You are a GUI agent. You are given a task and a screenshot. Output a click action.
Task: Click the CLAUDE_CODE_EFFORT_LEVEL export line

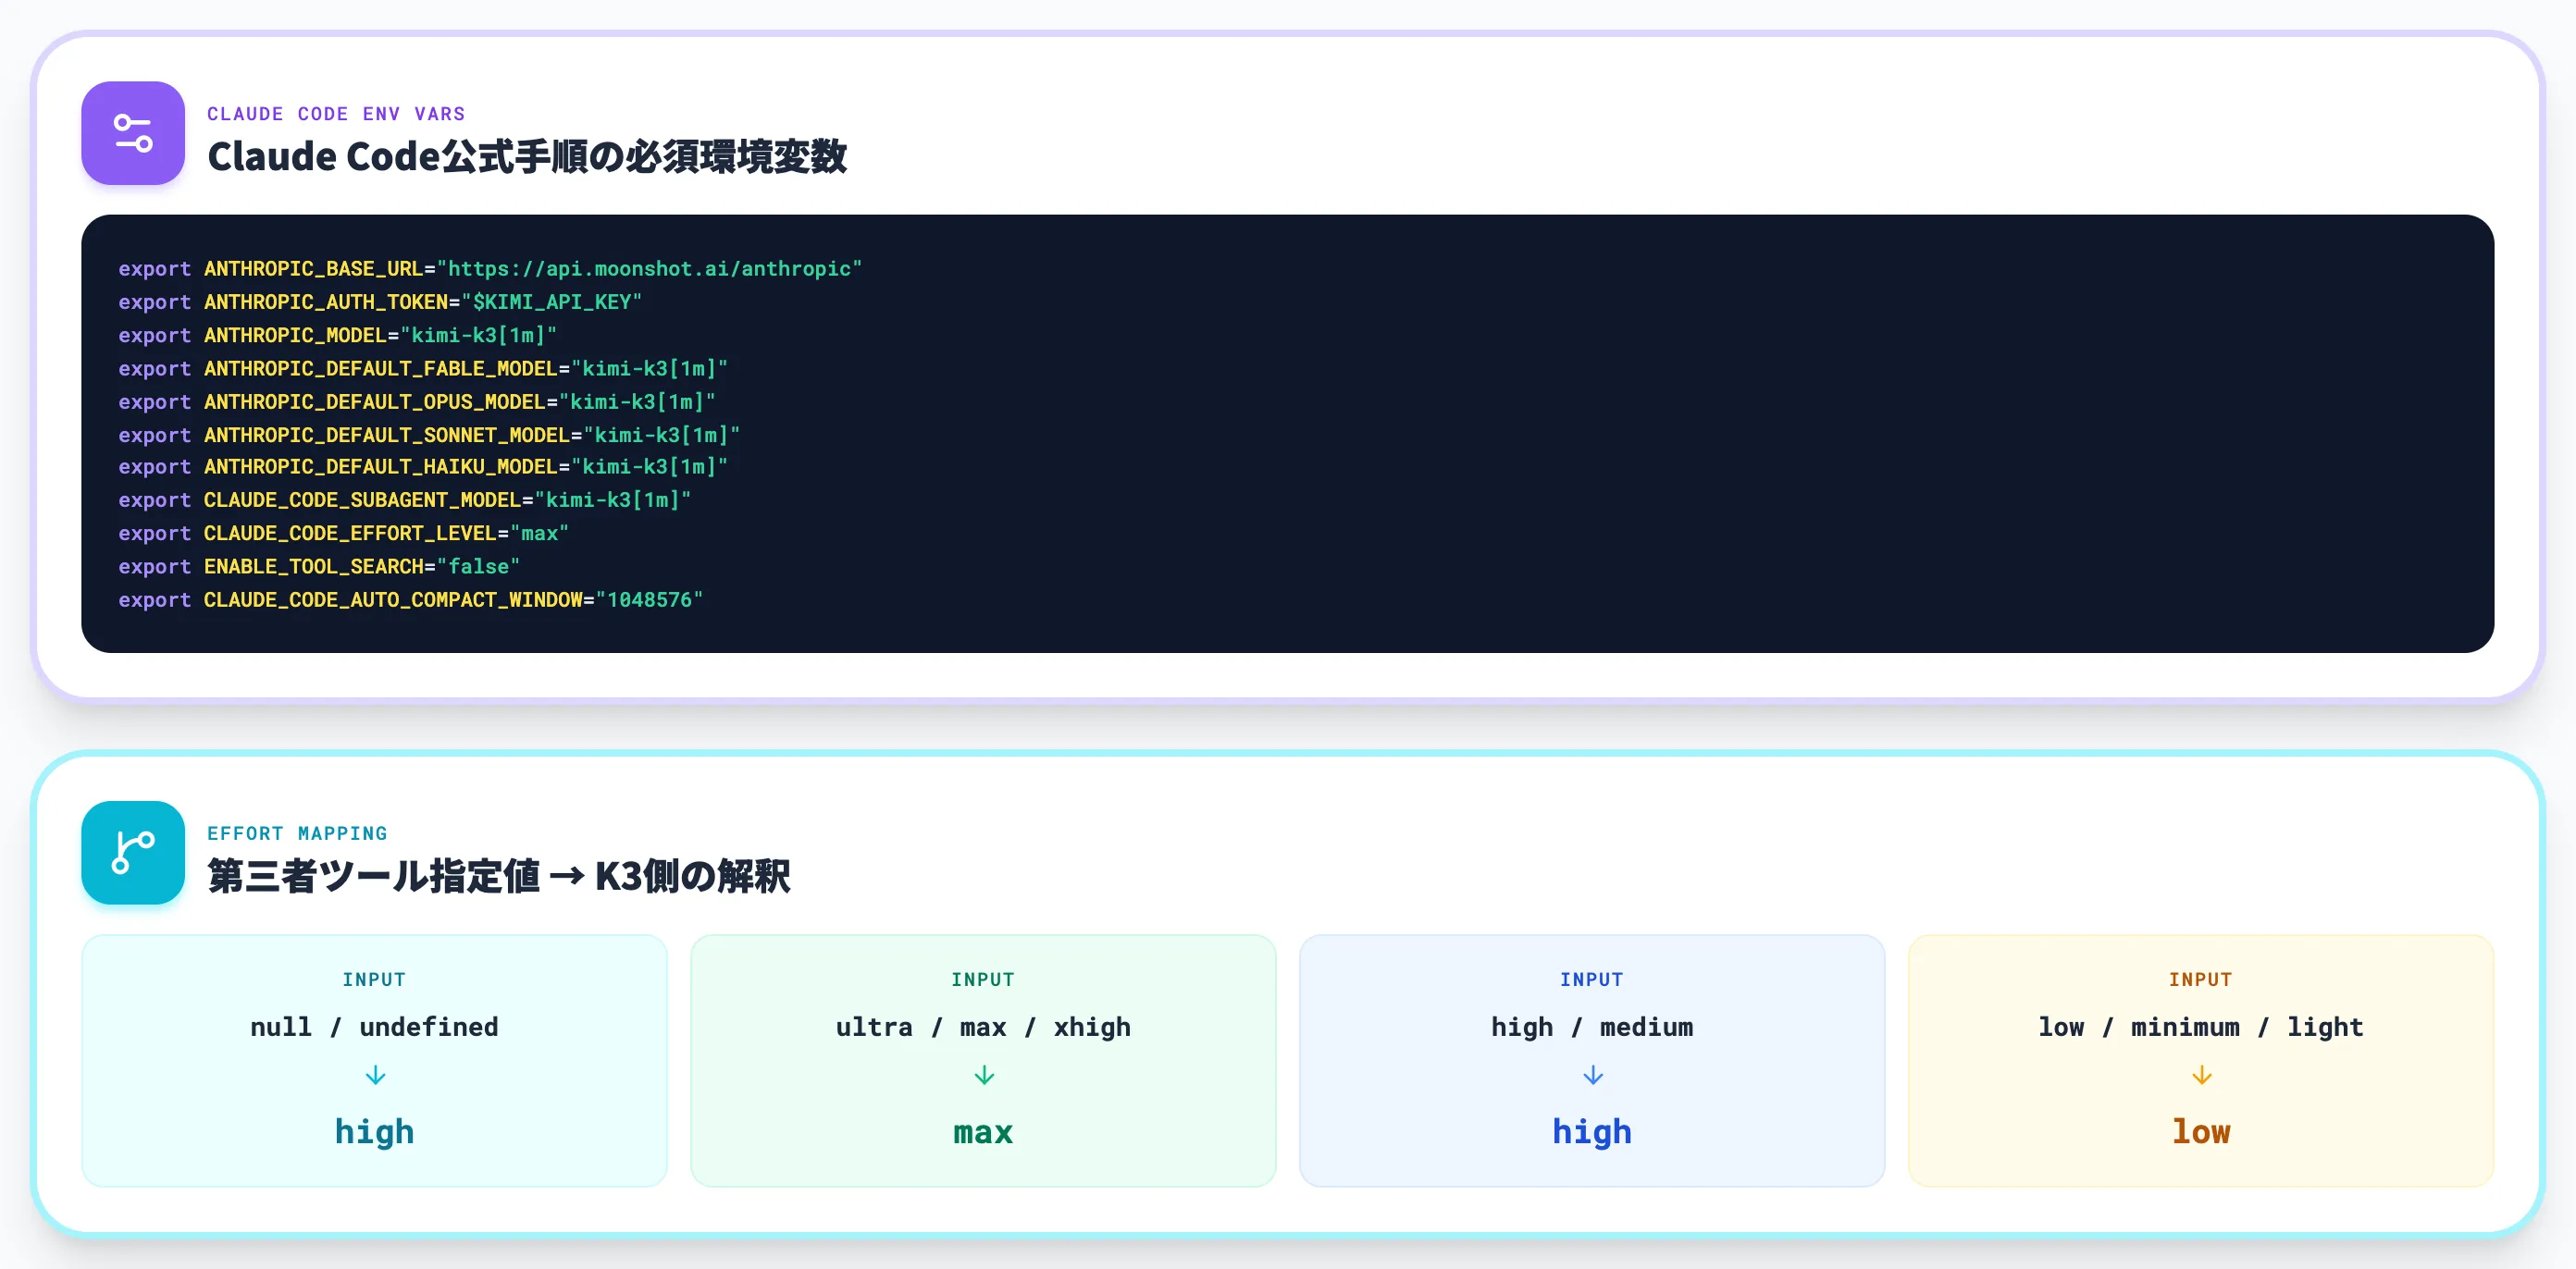point(343,533)
